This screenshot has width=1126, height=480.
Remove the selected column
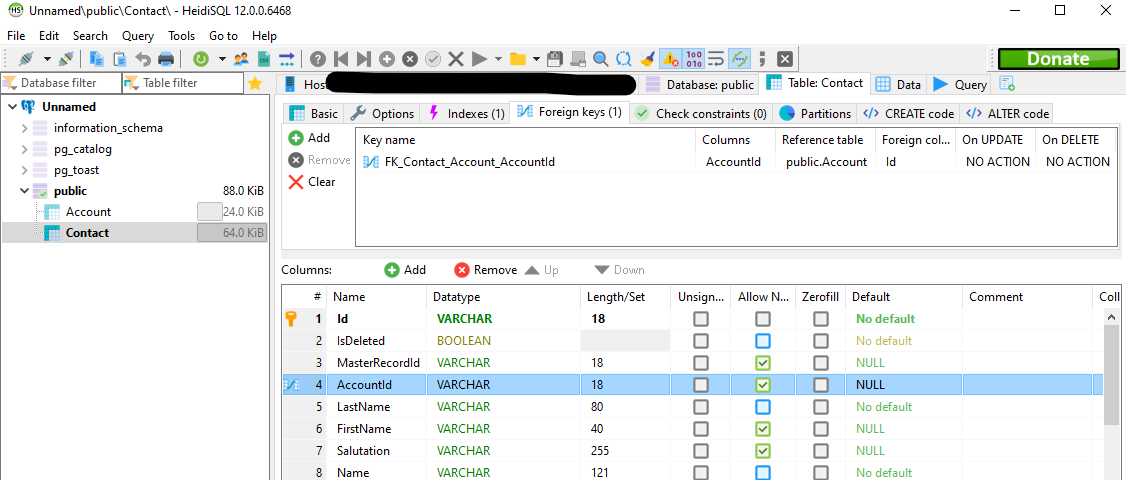coord(485,270)
